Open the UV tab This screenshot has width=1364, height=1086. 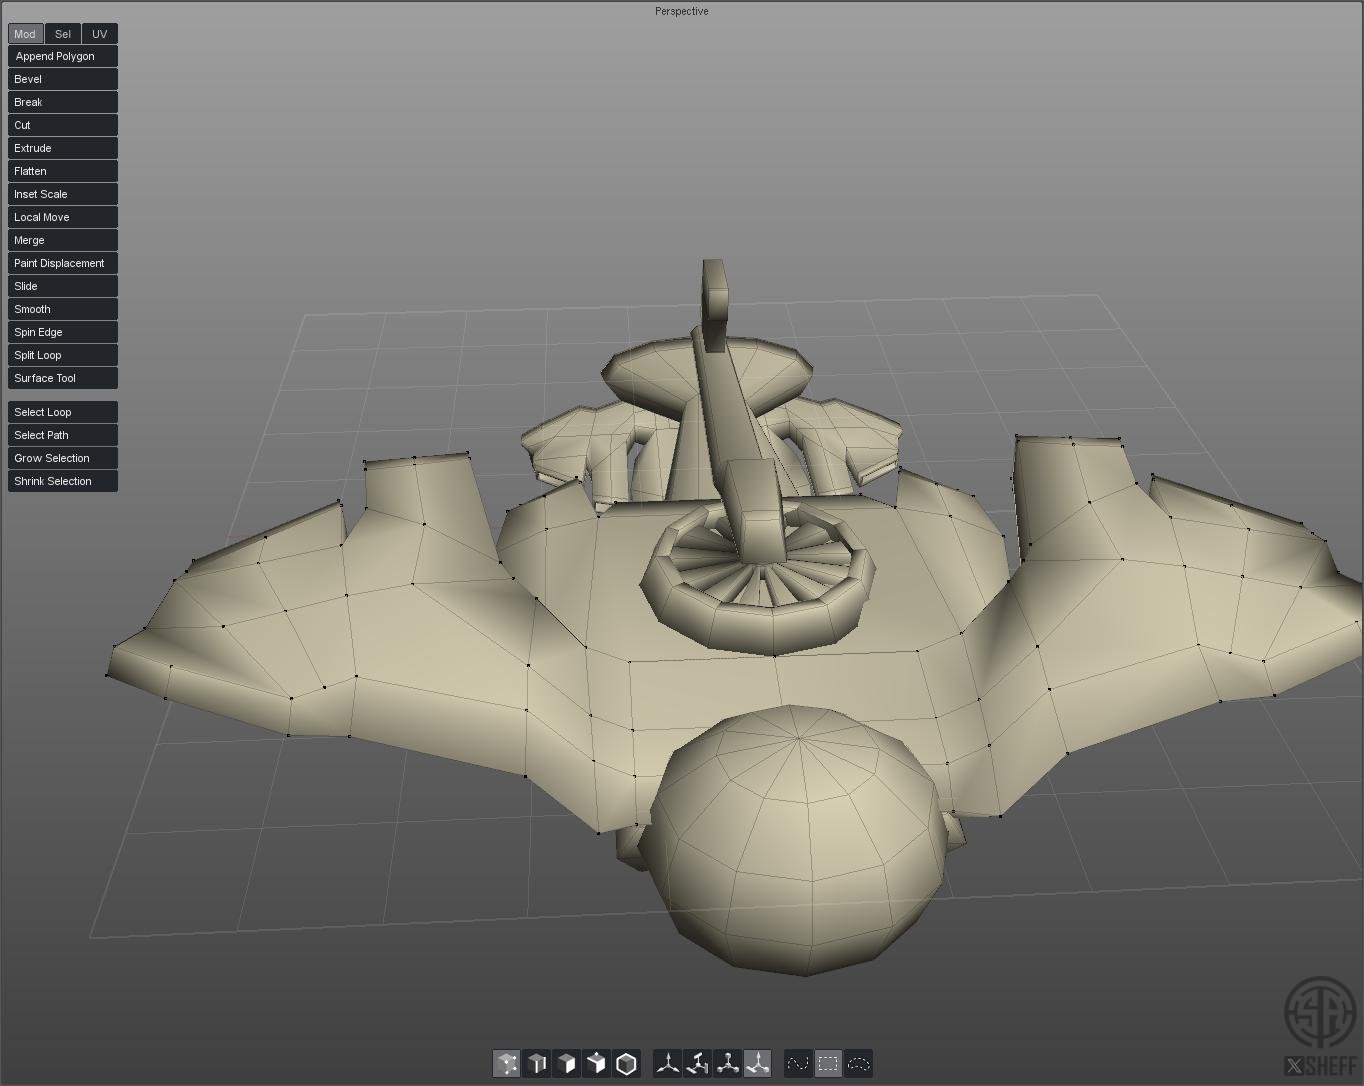(99, 34)
